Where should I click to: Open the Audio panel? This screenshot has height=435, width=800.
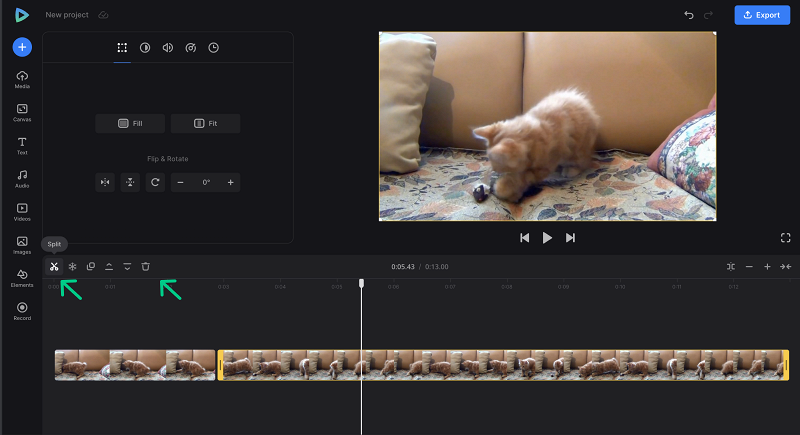[22, 179]
